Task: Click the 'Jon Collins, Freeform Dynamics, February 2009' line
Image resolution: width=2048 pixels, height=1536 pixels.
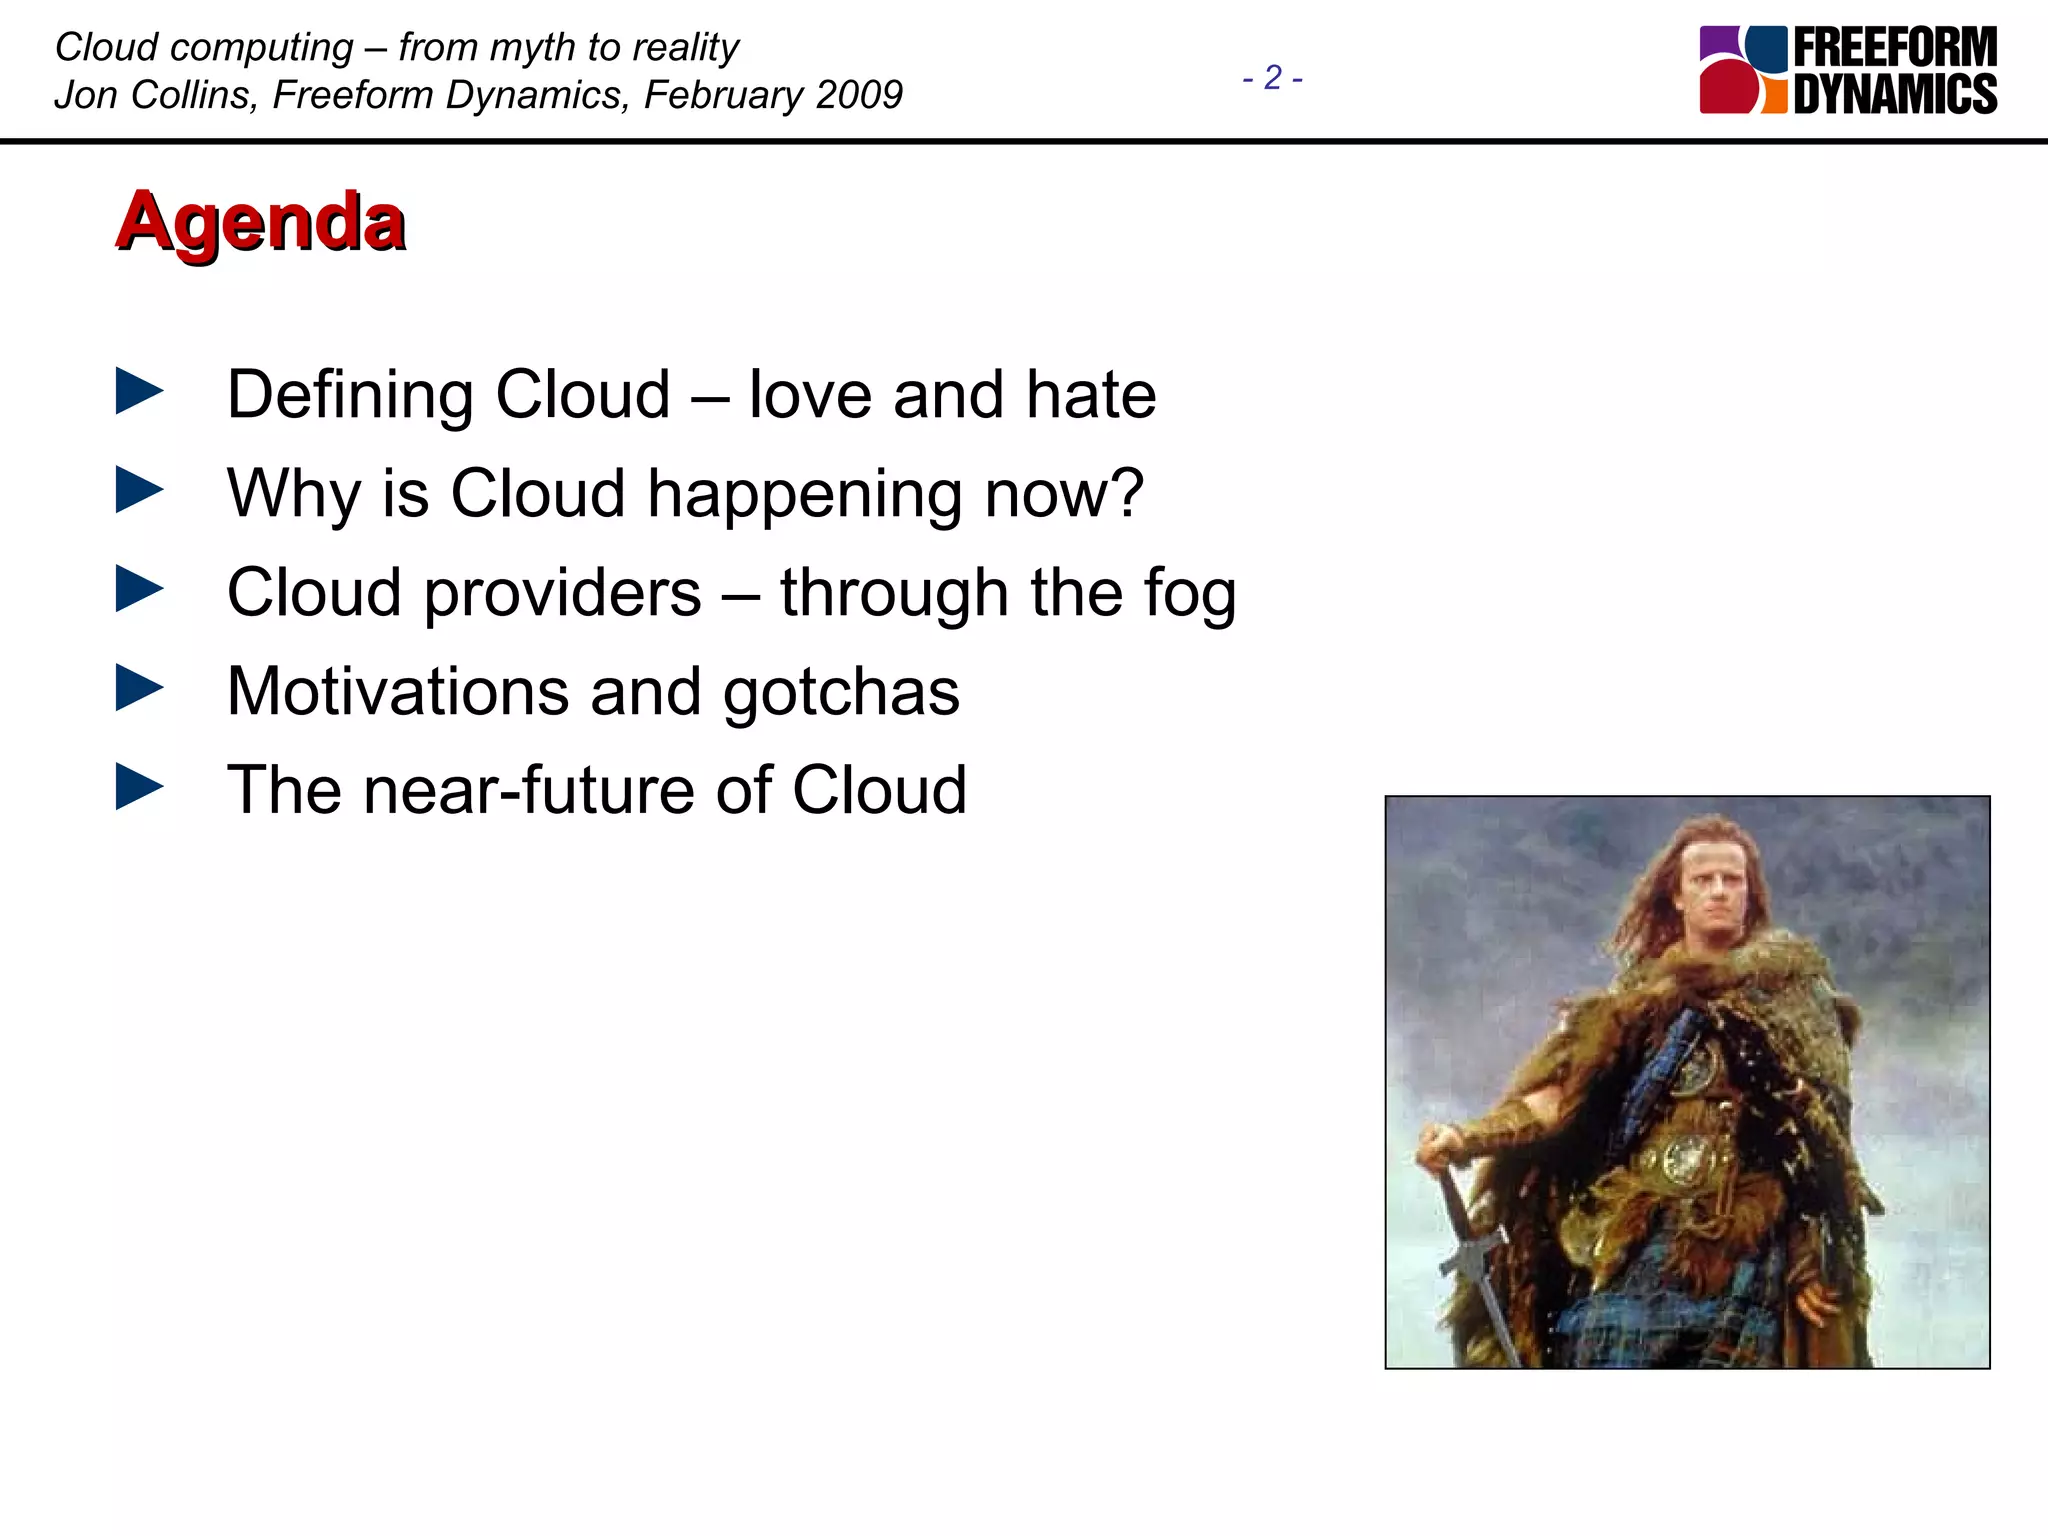Action: (x=478, y=95)
